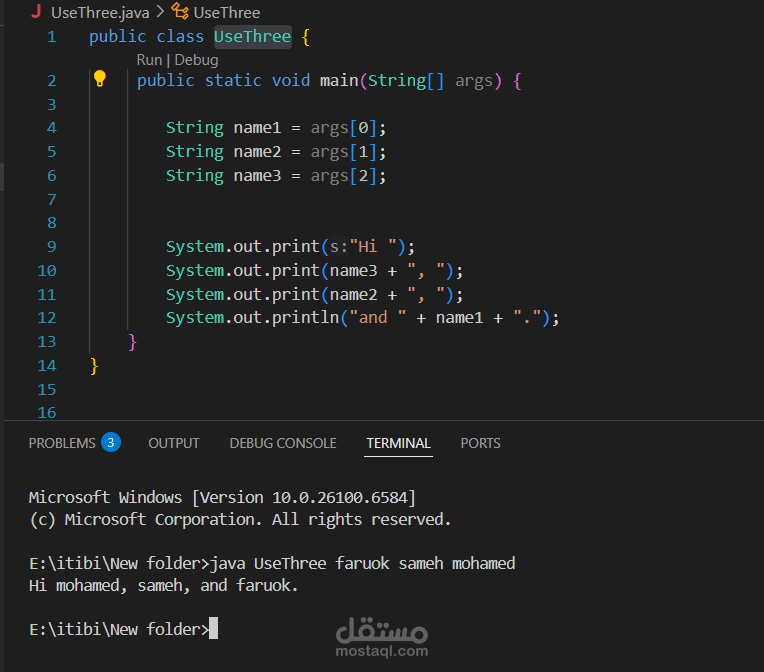Click name2 variable declaration on line 5

[x=257, y=152]
